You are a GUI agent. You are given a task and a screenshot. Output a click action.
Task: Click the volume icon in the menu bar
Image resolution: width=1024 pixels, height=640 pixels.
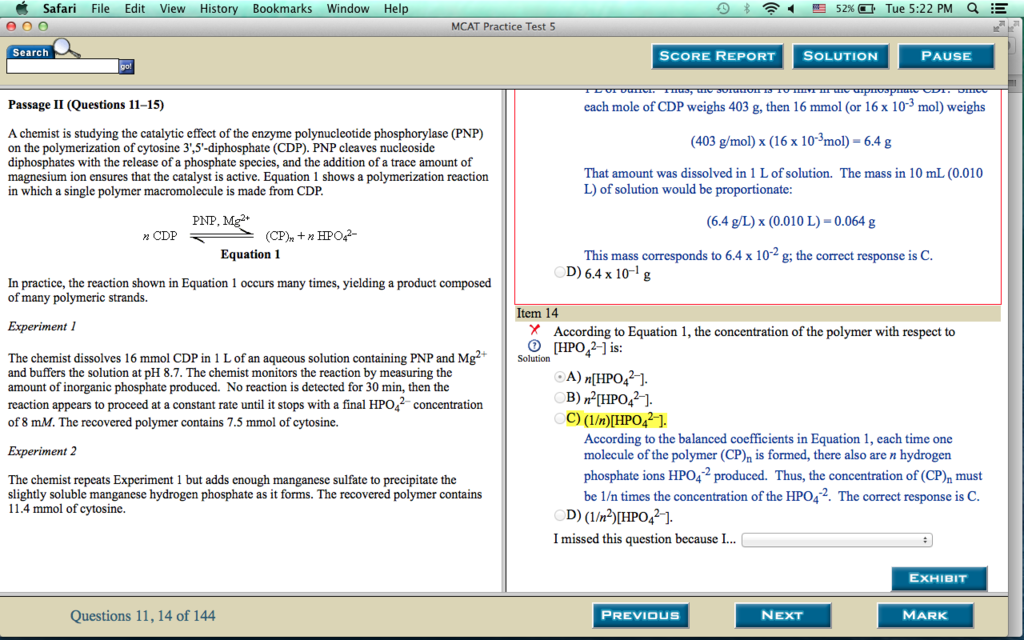click(x=791, y=9)
